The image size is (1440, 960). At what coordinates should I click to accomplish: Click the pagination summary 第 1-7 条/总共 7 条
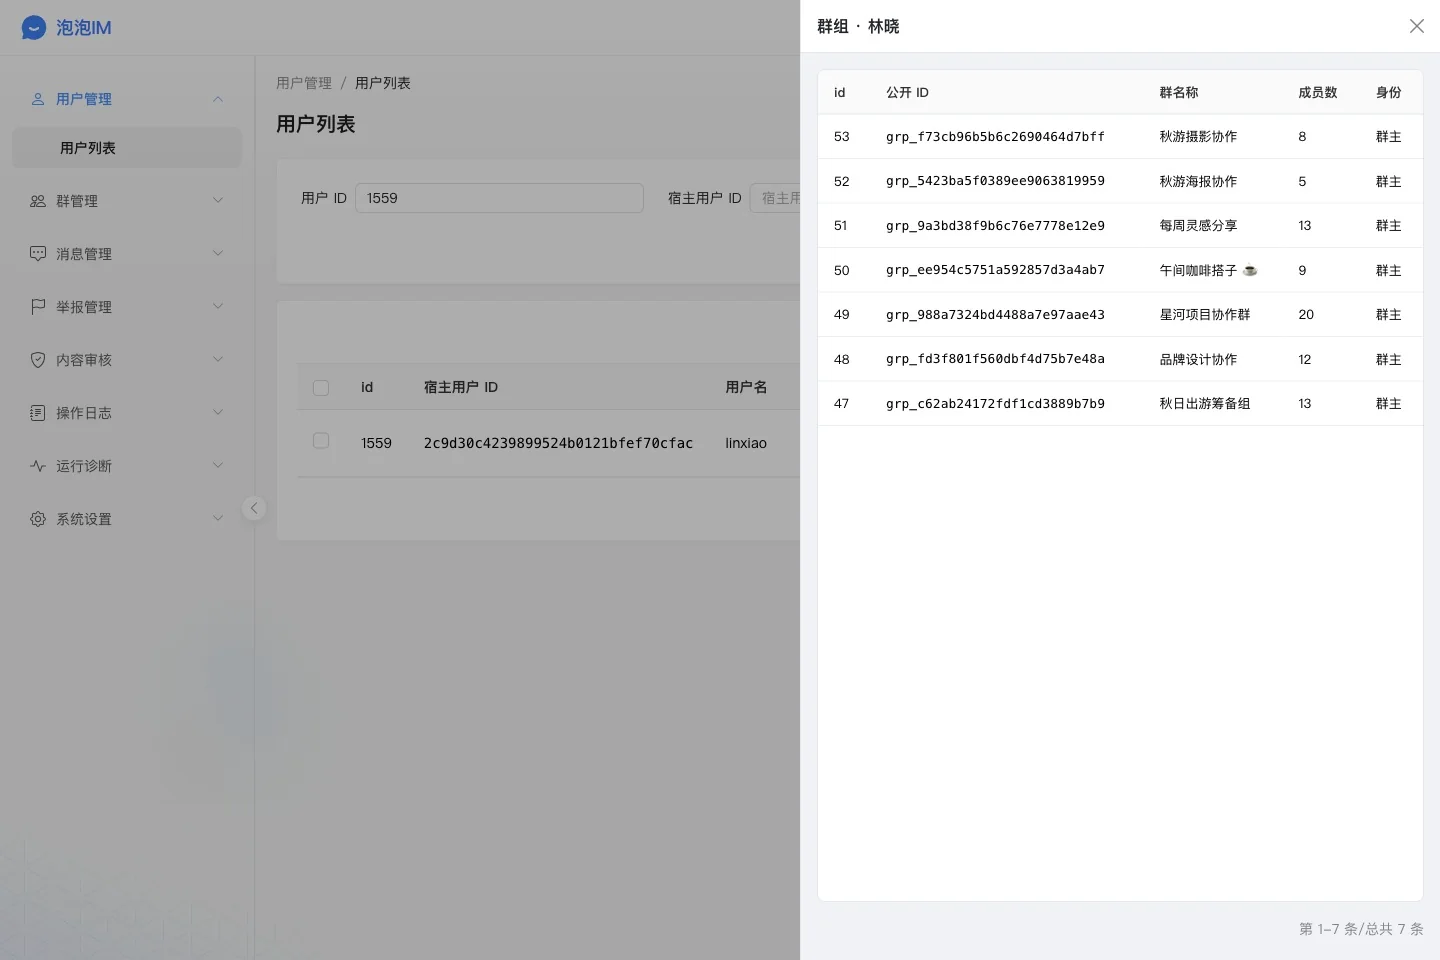(x=1361, y=929)
